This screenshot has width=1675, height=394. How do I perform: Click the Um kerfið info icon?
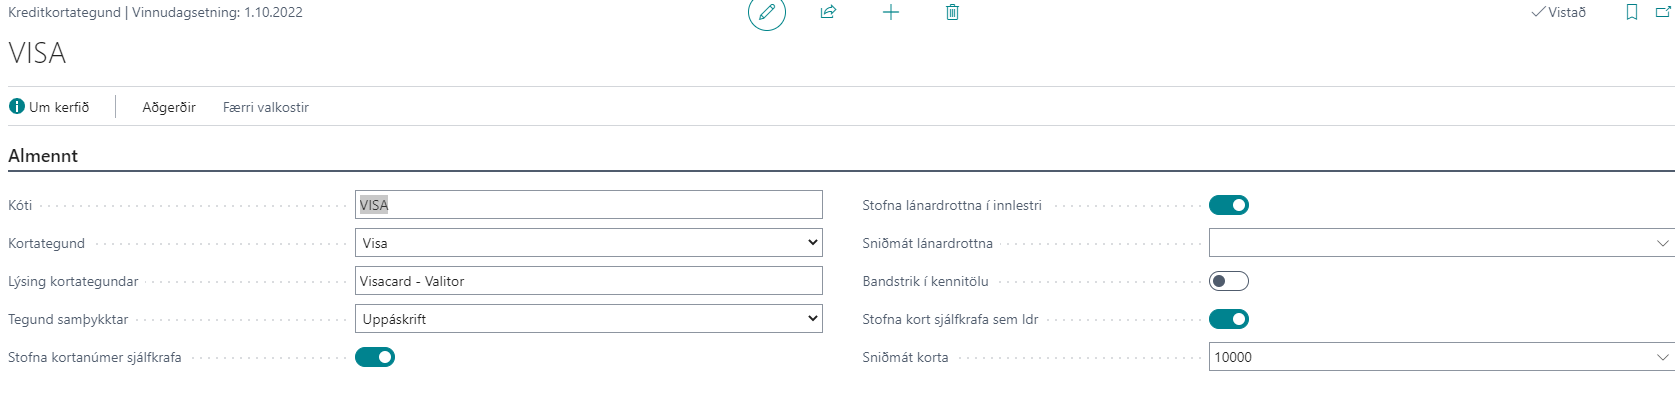pos(17,106)
